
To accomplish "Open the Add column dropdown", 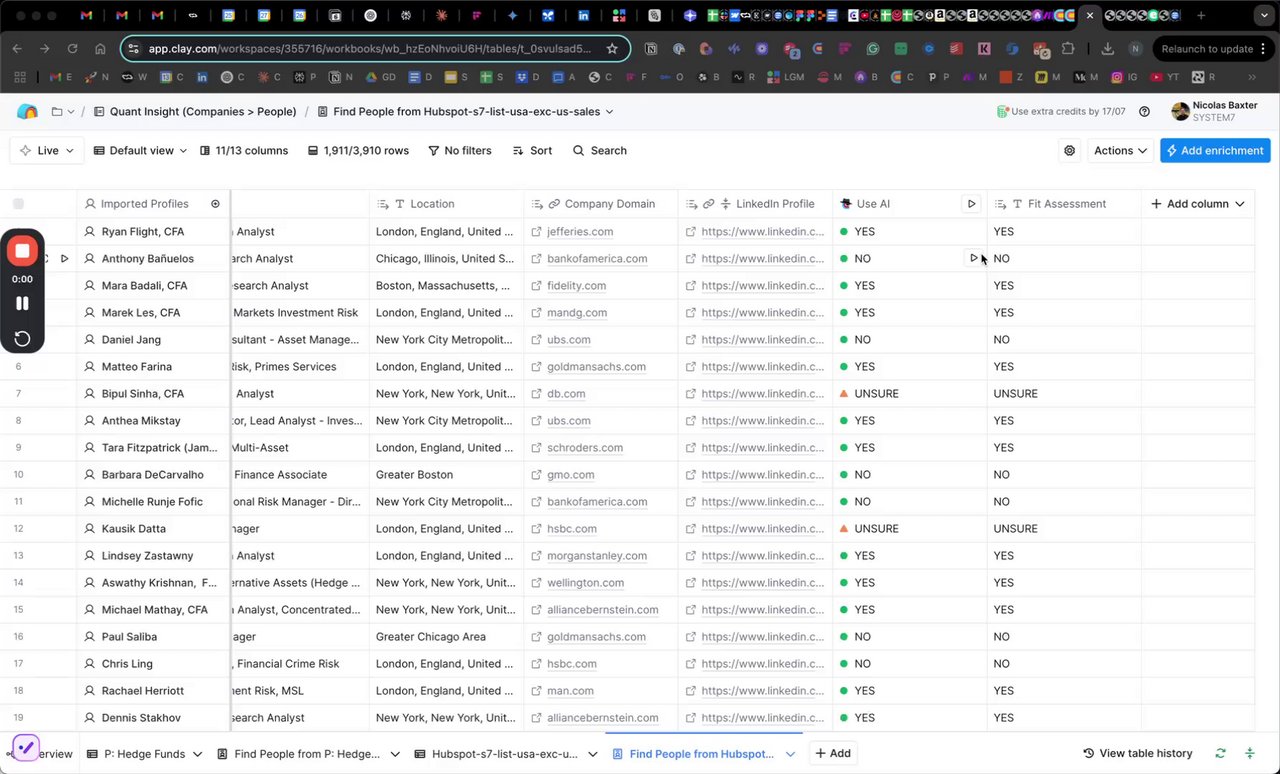I will [x=1197, y=204].
